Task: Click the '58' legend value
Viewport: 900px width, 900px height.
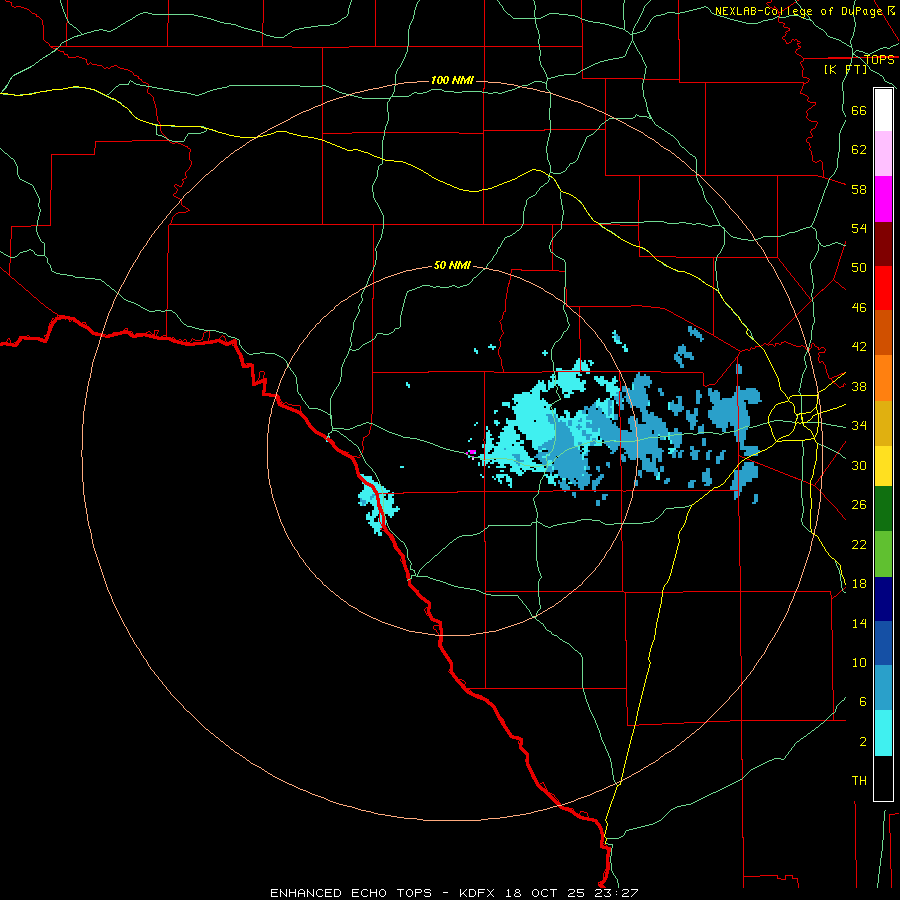Action: [859, 189]
